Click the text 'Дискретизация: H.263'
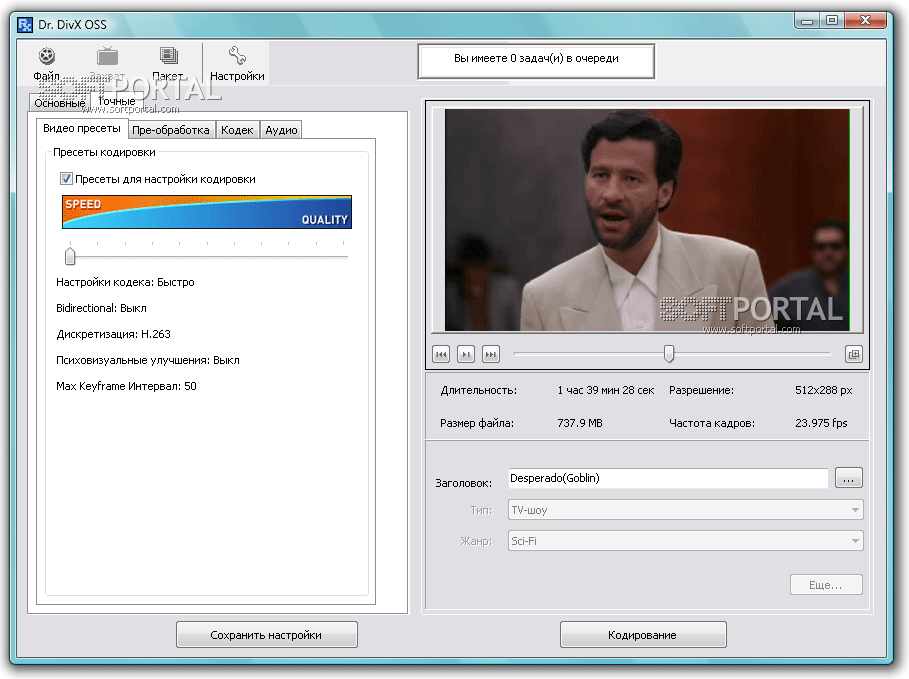The width and height of the screenshot is (909, 679). click(114, 334)
